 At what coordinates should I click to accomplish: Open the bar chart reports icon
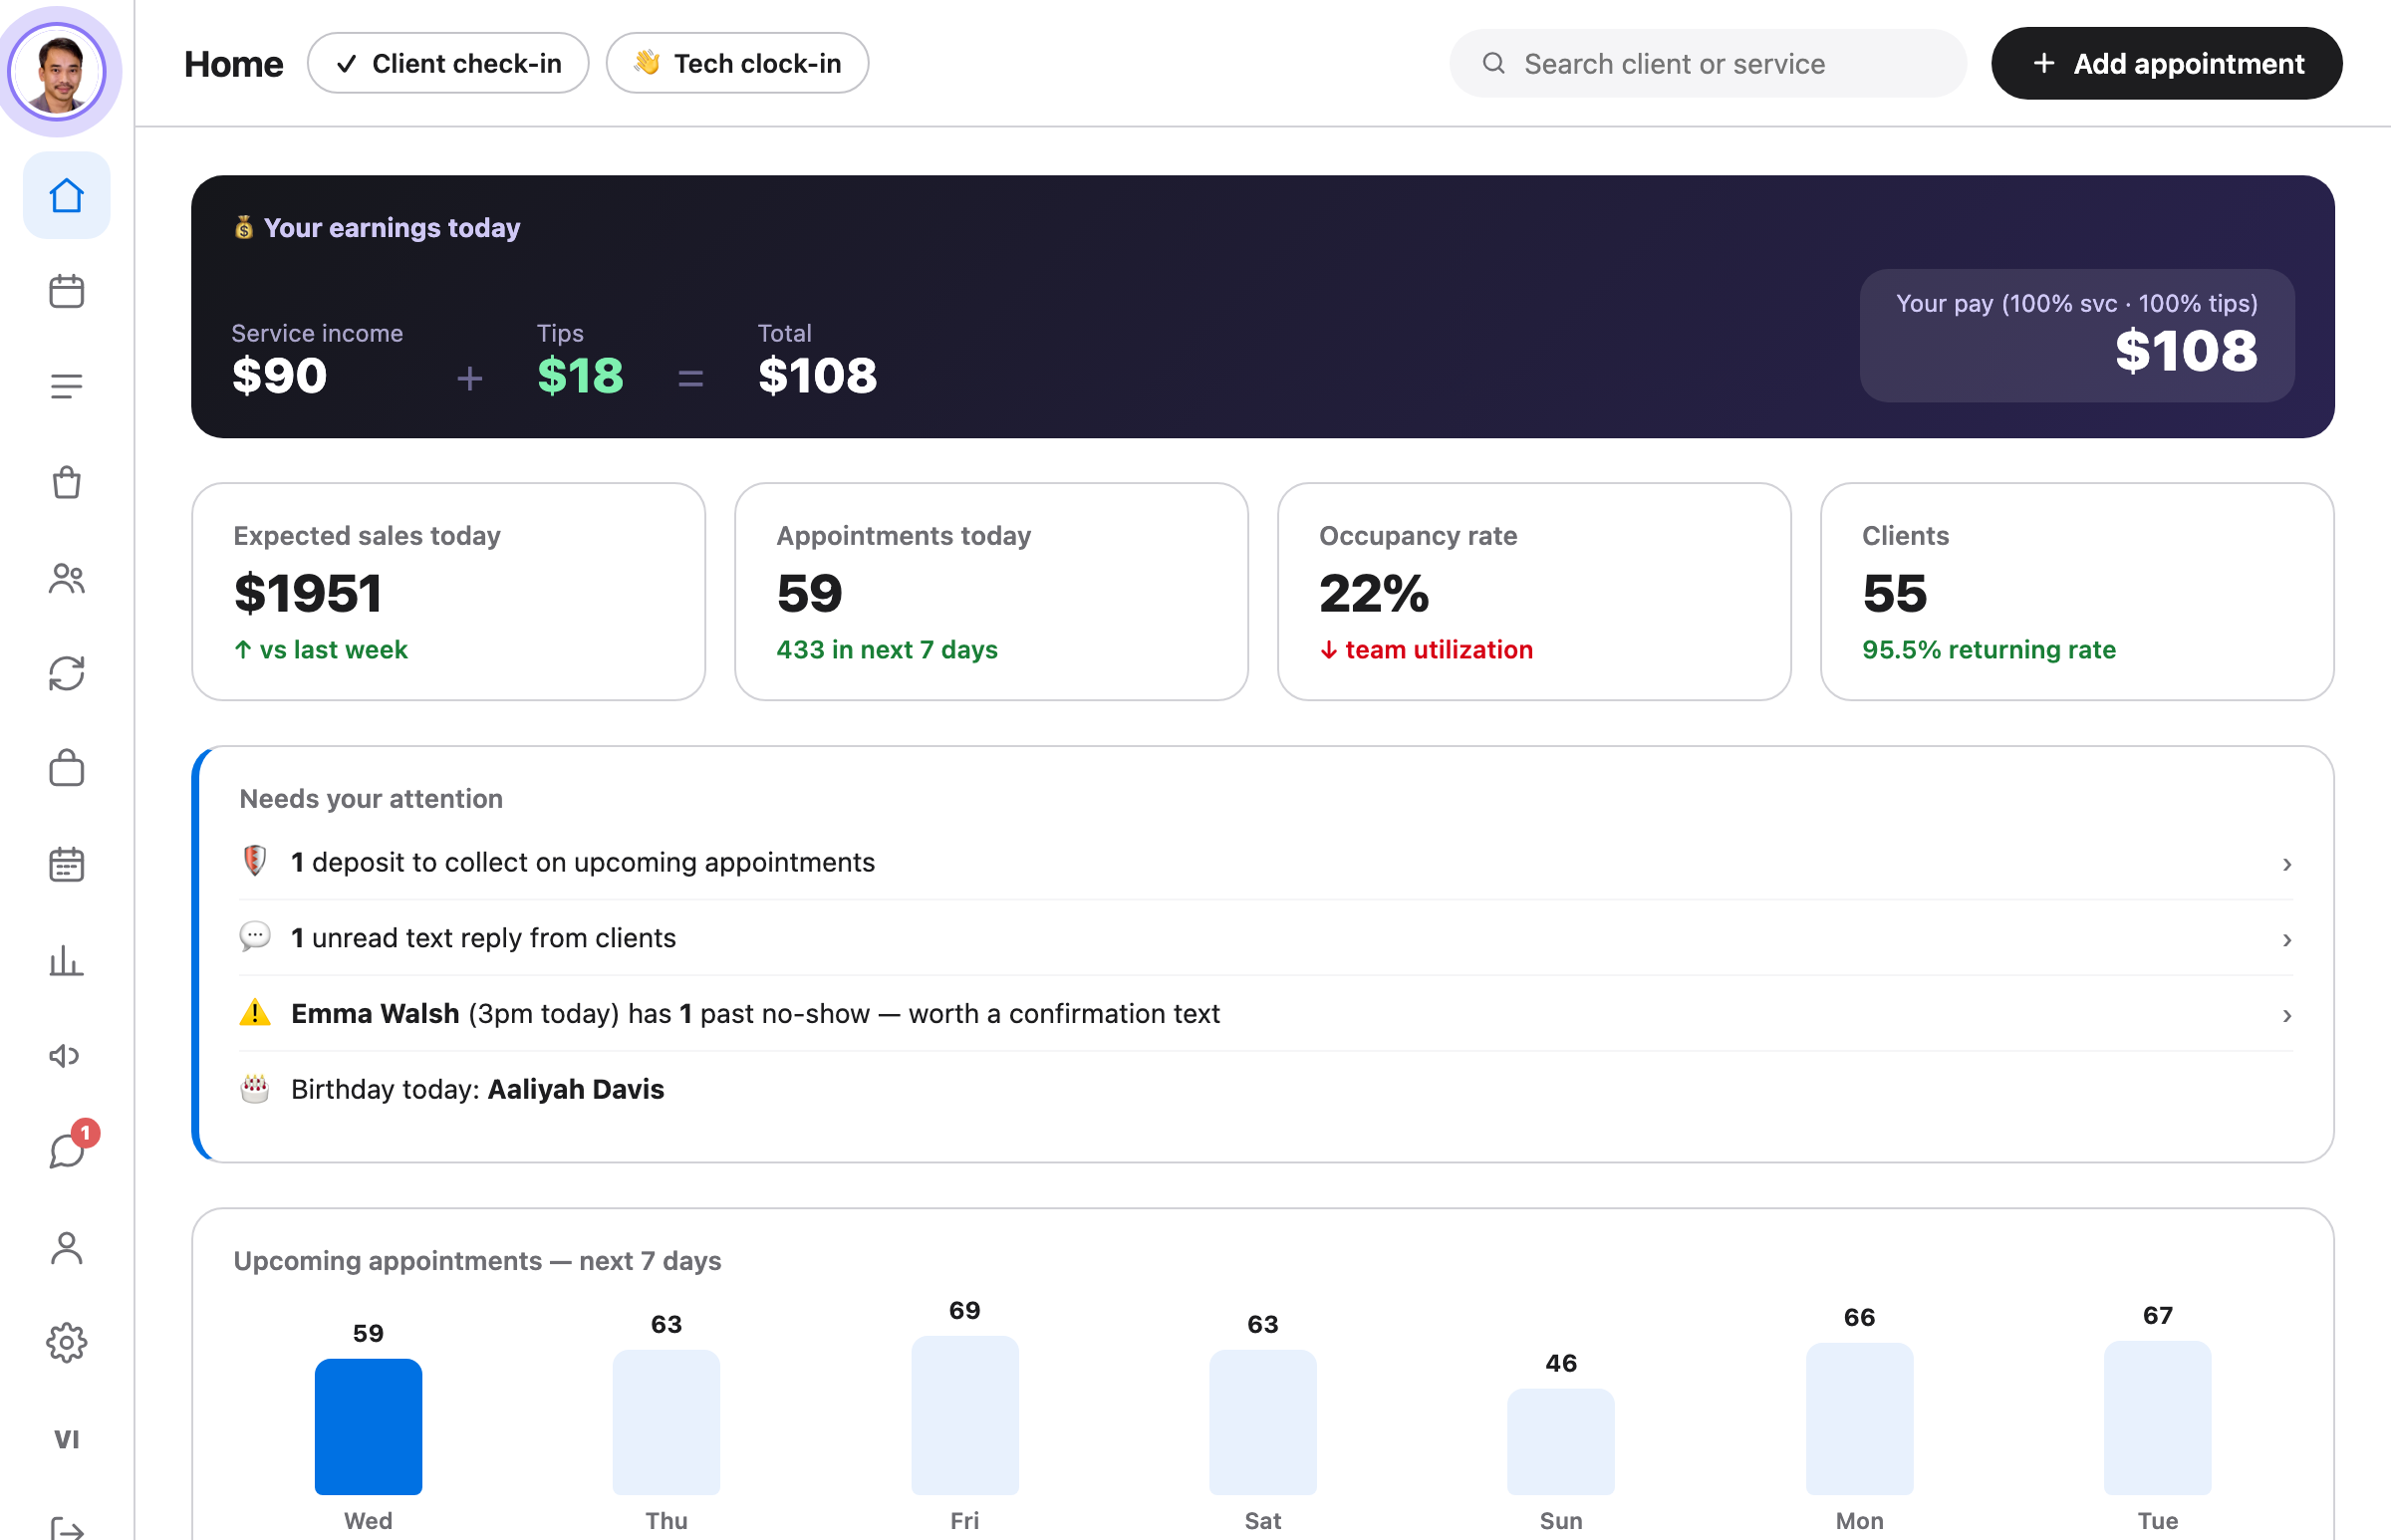[66, 960]
